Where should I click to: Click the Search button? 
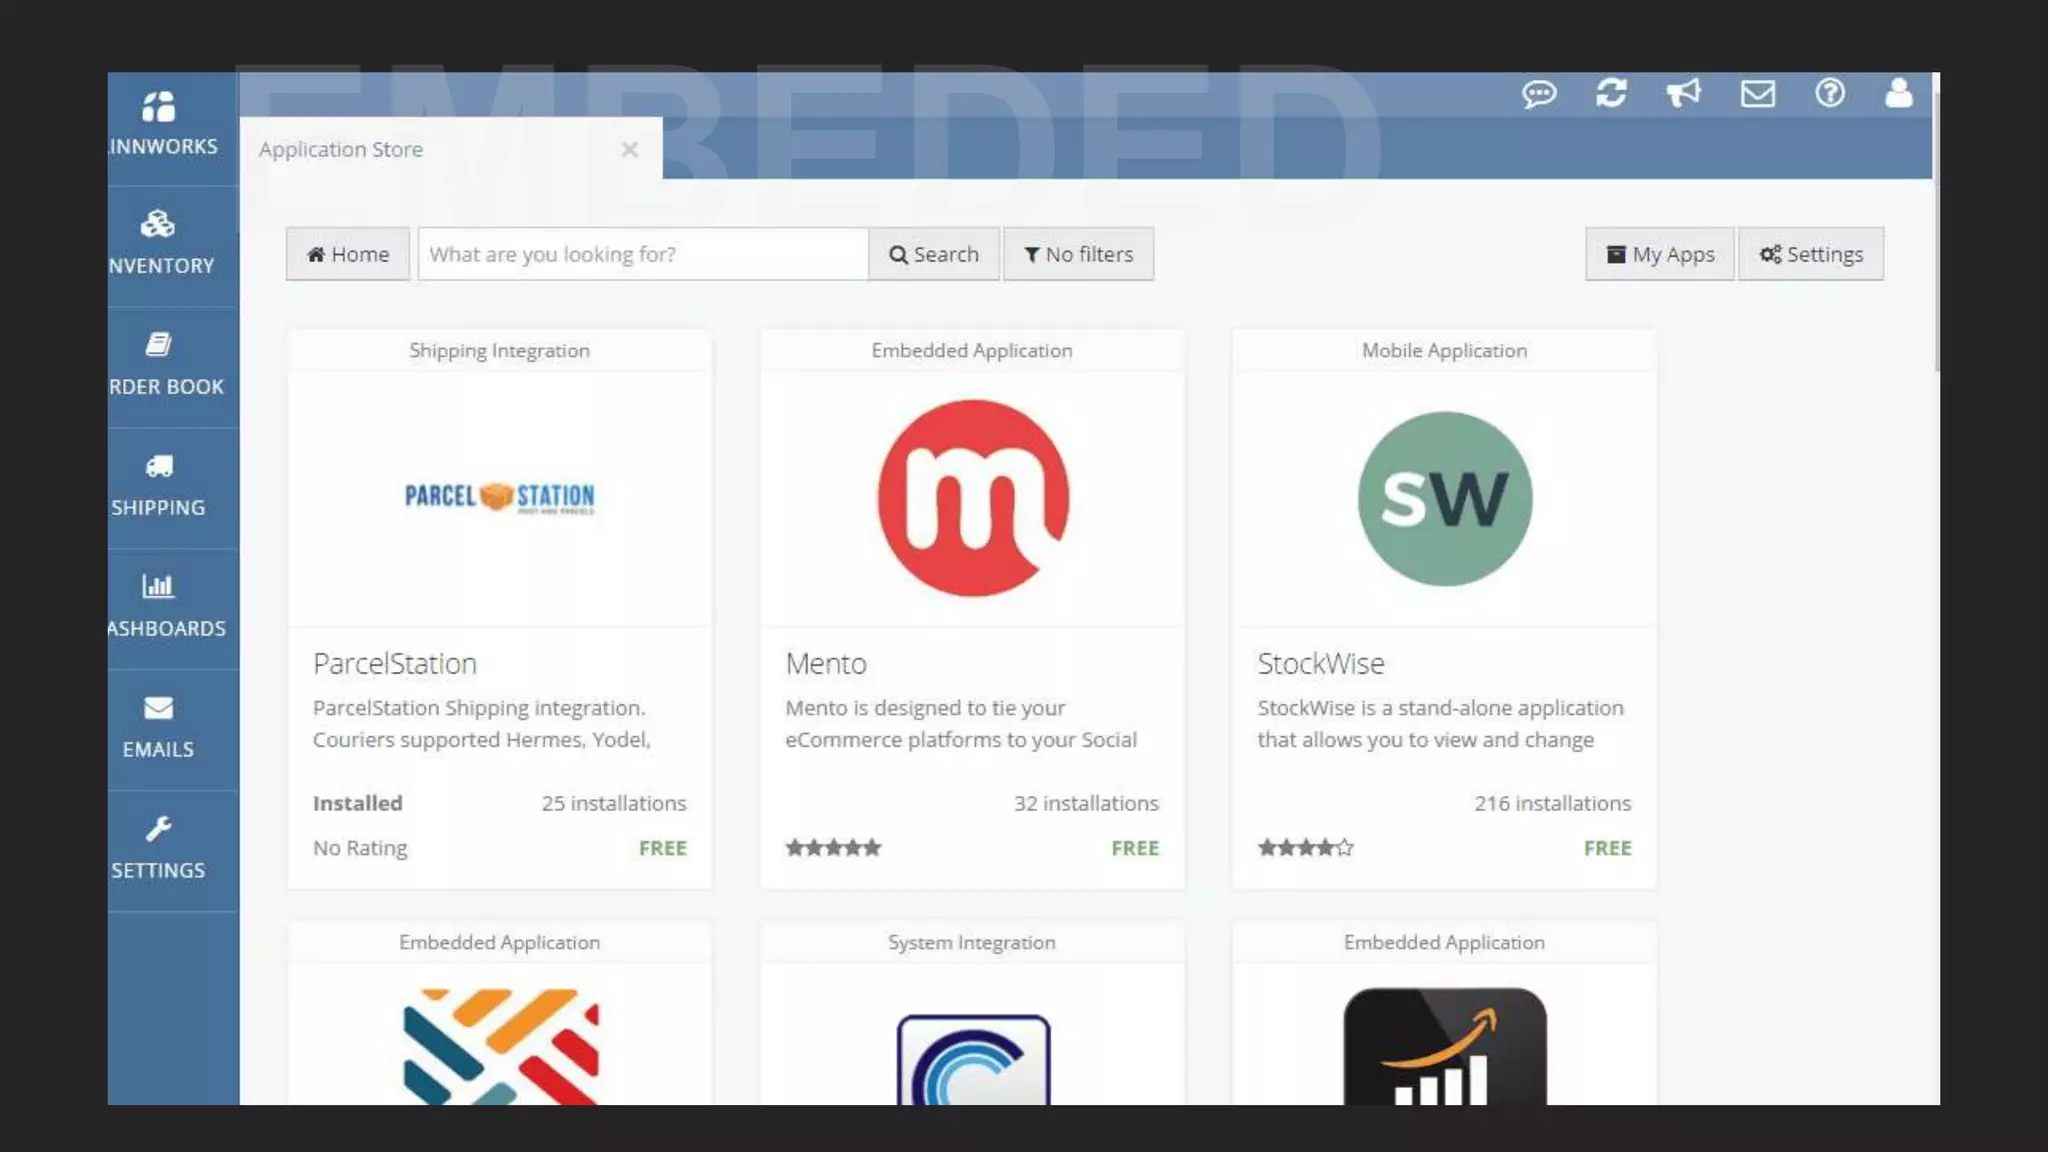[933, 254]
